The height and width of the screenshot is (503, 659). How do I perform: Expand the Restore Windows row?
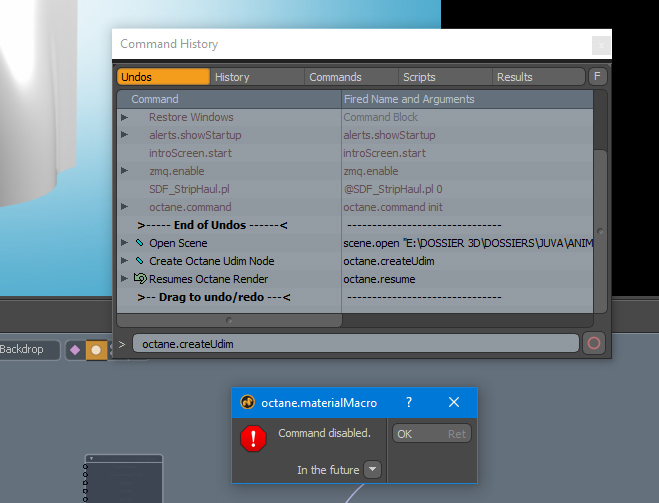(x=124, y=117)
